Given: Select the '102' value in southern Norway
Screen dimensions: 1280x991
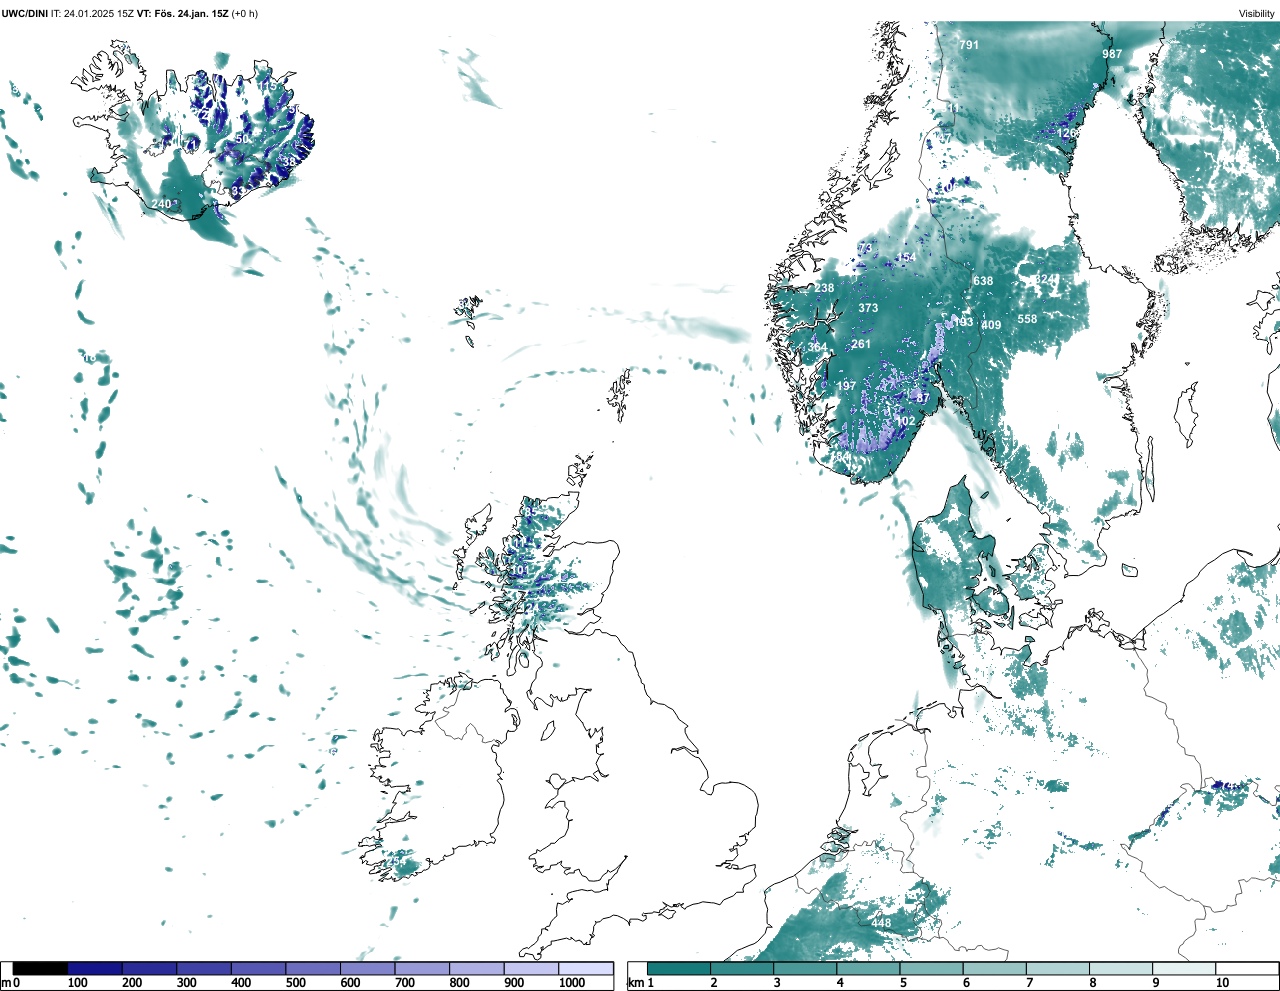Looking at the screenshot, I should point(905,422).
